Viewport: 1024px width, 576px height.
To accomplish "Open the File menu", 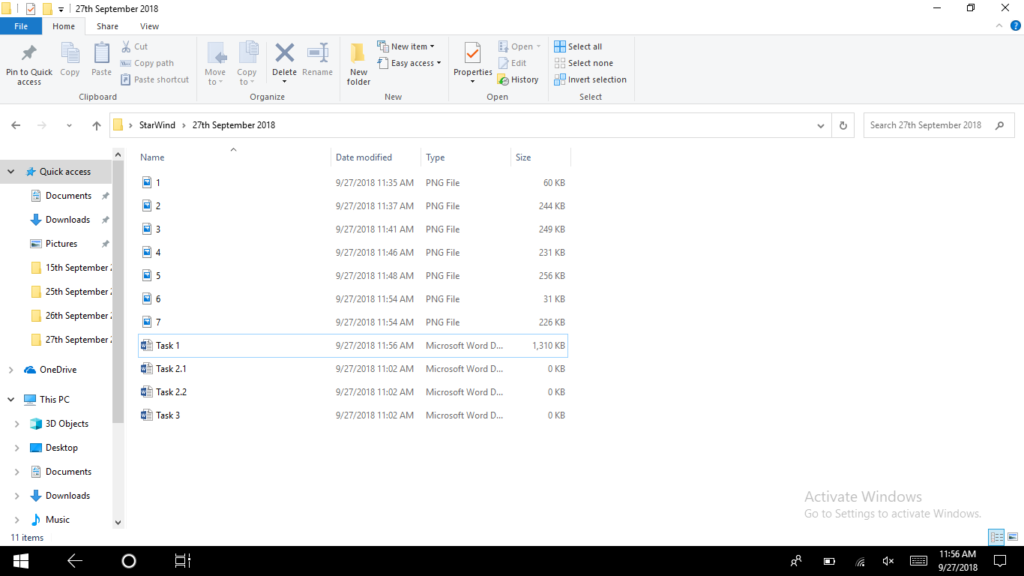I will point(21,26).
